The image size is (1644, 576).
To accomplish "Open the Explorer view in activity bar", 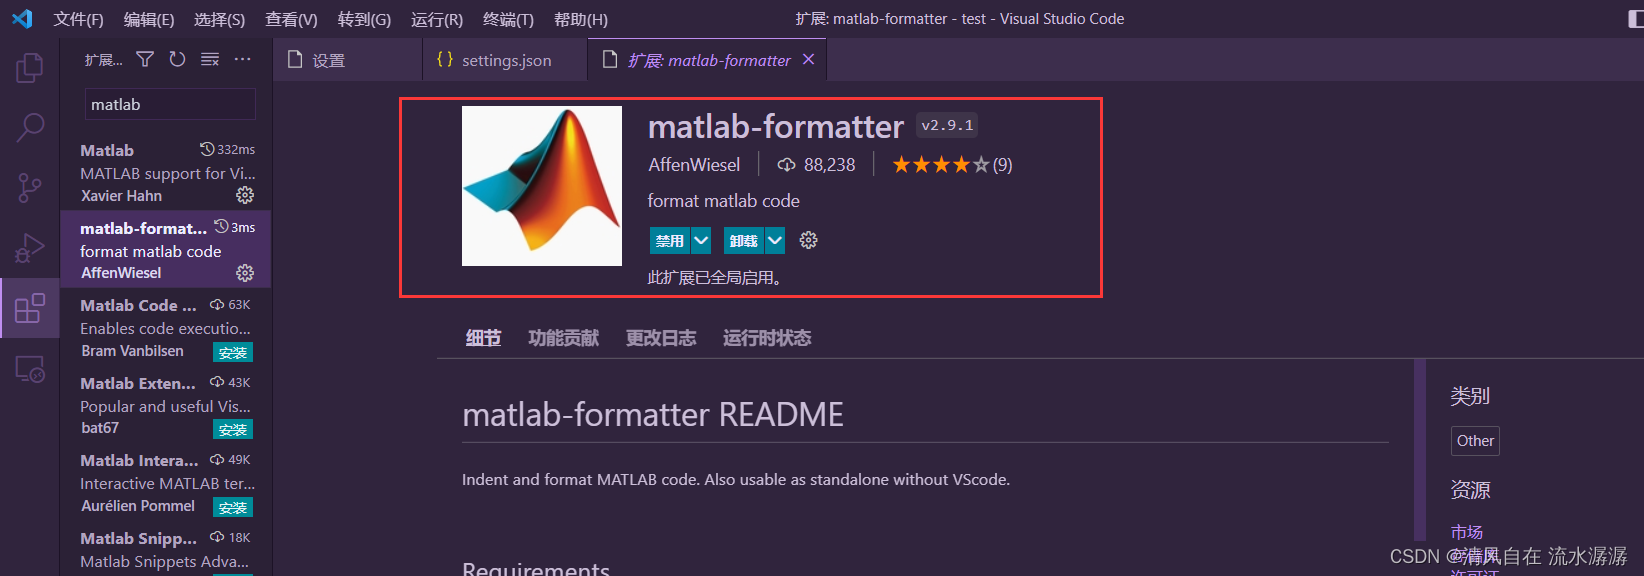I will pos(30,68).
